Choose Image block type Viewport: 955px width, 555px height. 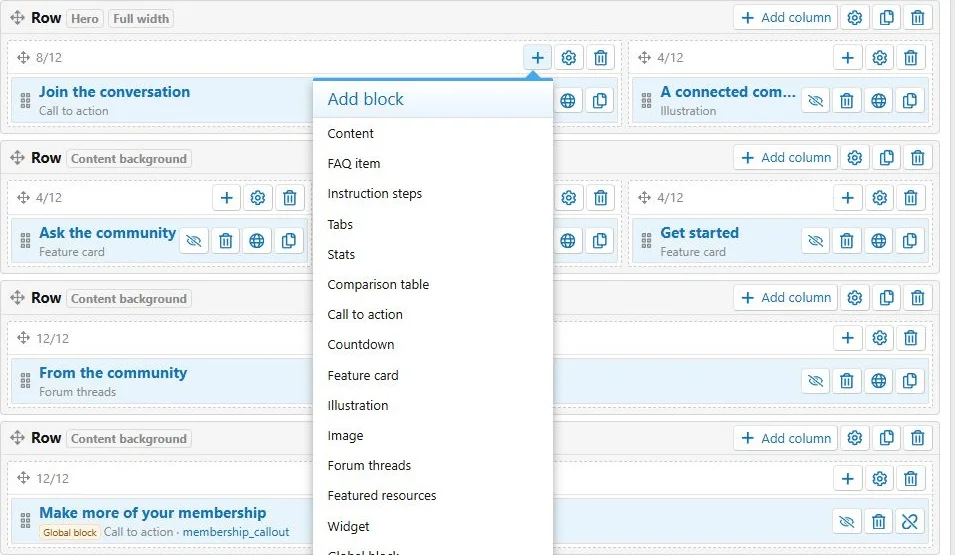(x=432, y=436)
